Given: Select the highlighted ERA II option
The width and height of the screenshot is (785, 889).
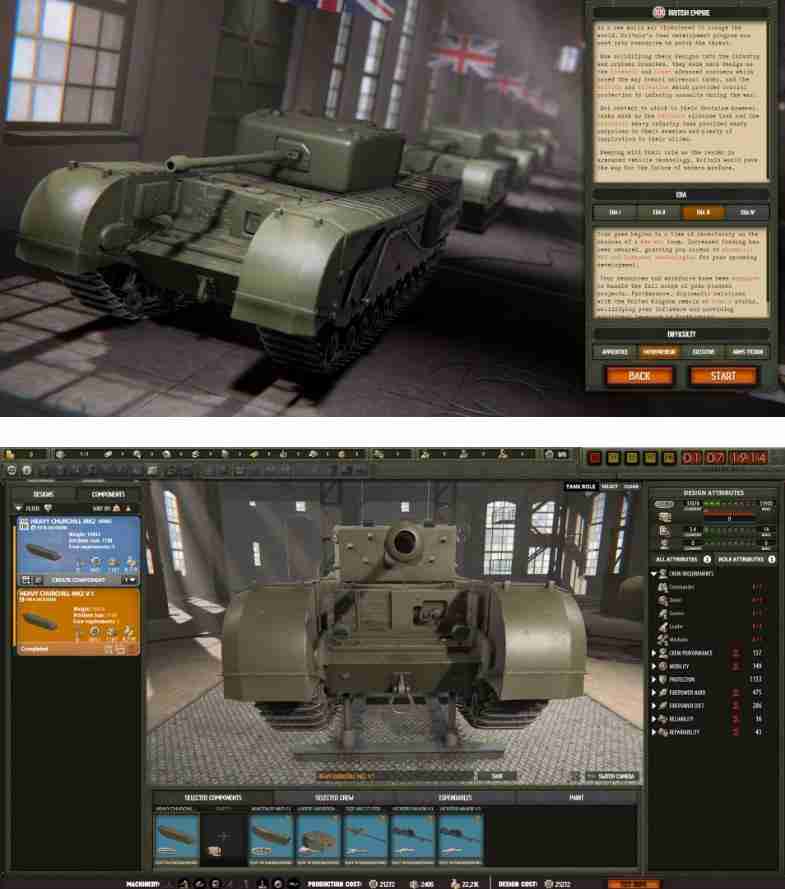Looking at the screenshot, I should (697, 212).
